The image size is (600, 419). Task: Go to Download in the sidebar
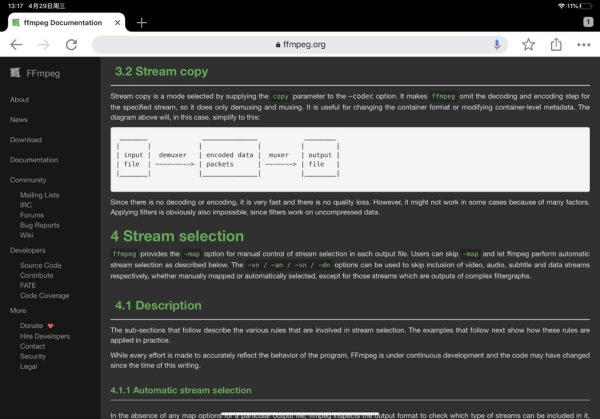[26, 140]
